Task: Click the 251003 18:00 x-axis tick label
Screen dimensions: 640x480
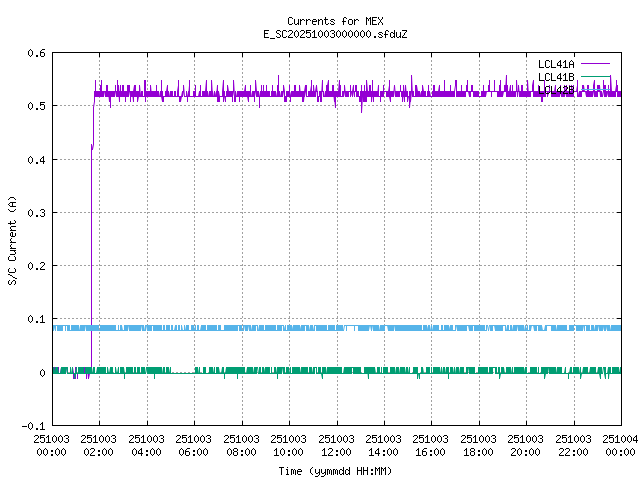Action: [x=478, y=444]
